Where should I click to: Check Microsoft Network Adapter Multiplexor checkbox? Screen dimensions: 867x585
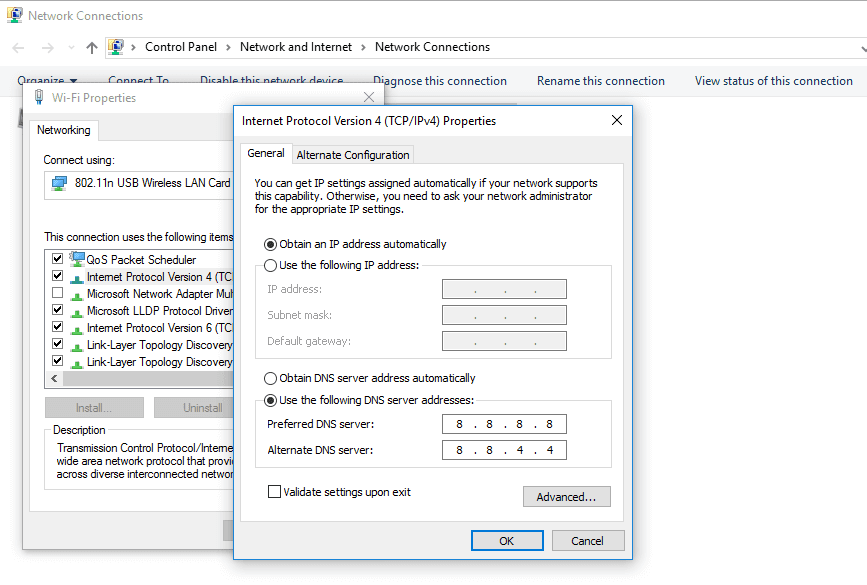point(58,292)
